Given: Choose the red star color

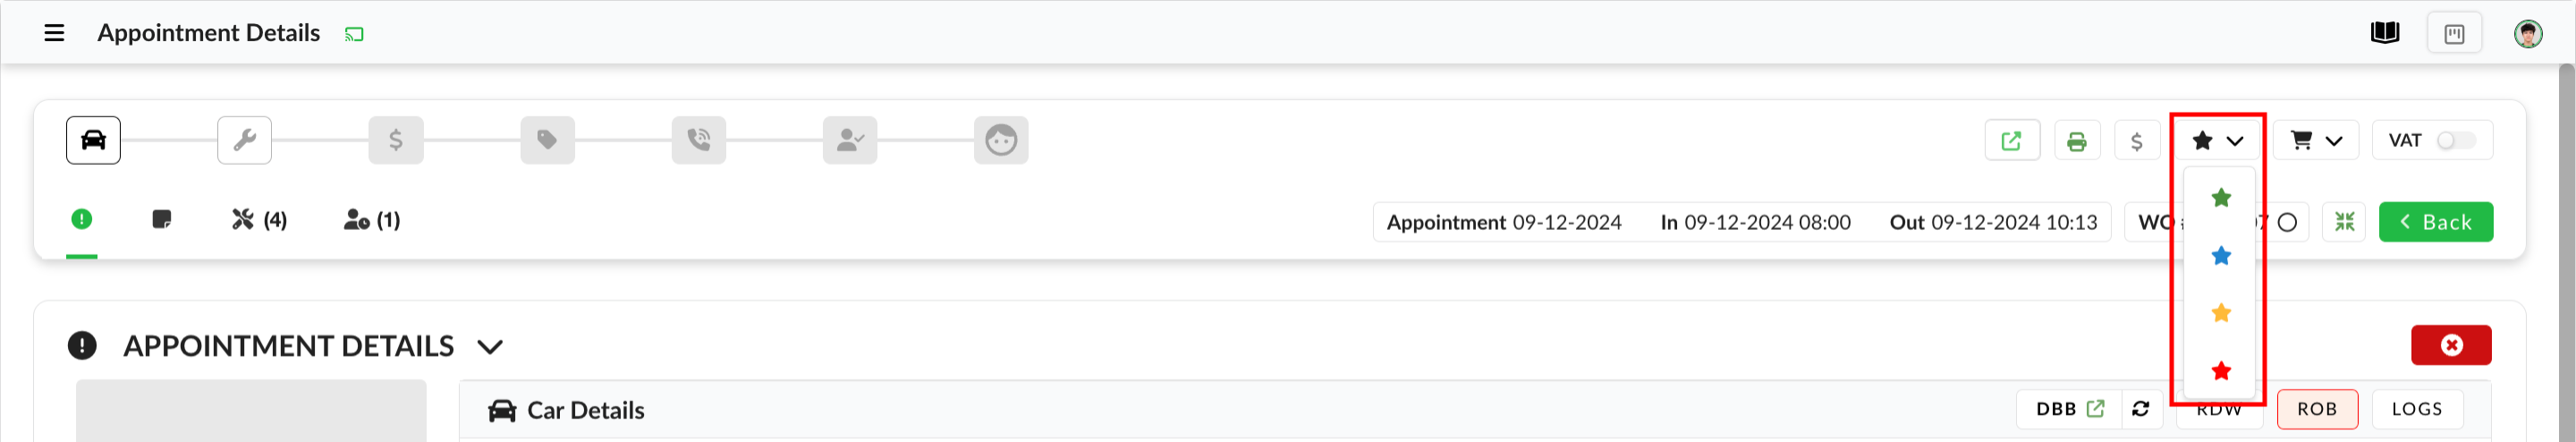Looking at the screenshot, I should [2221, 371].
